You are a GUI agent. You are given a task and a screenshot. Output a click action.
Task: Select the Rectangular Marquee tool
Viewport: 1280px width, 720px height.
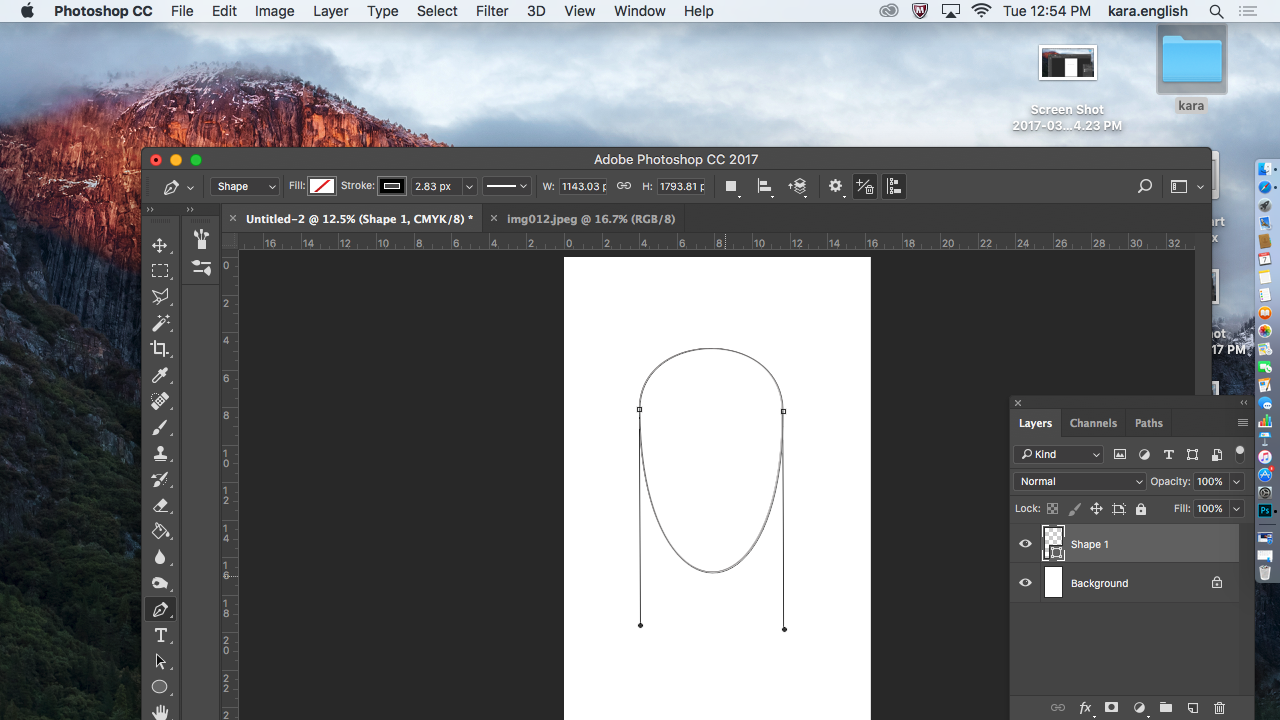(x=160, y=270)
